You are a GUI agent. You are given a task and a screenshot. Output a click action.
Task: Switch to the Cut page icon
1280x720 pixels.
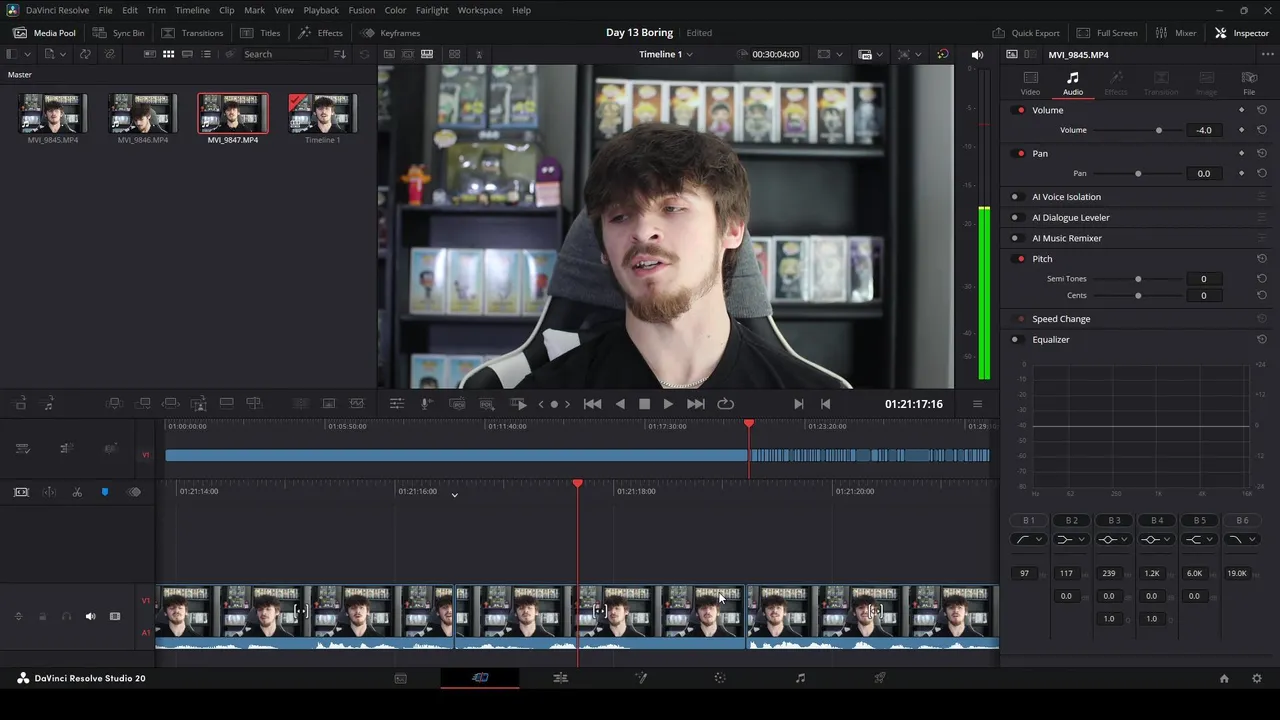480,678
